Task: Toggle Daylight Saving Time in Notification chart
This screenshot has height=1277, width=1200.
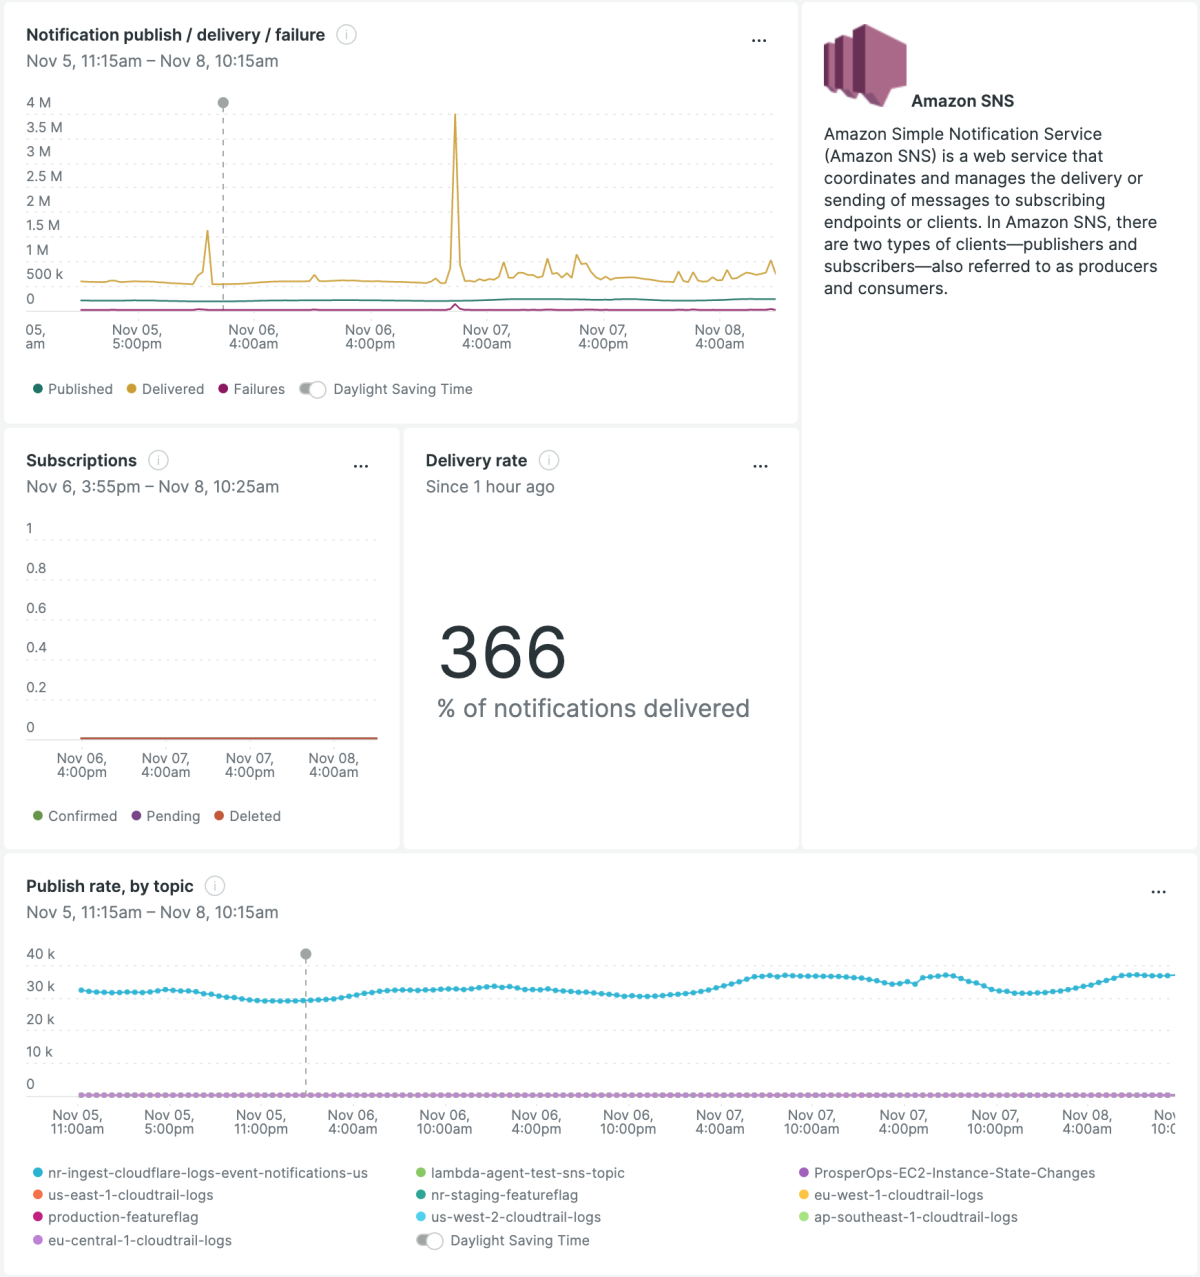Action: [x=313, y=390]
